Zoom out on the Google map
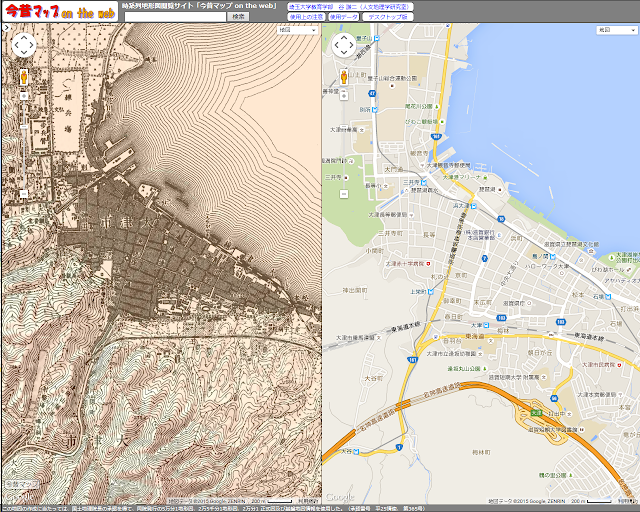 click(x=344, y=194)
